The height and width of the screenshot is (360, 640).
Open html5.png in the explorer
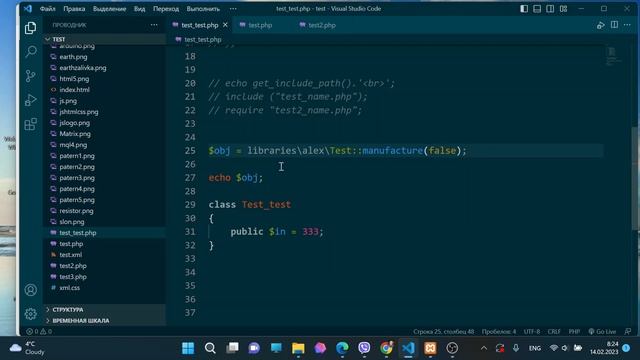pyautogui.click(x=74, y=79)
